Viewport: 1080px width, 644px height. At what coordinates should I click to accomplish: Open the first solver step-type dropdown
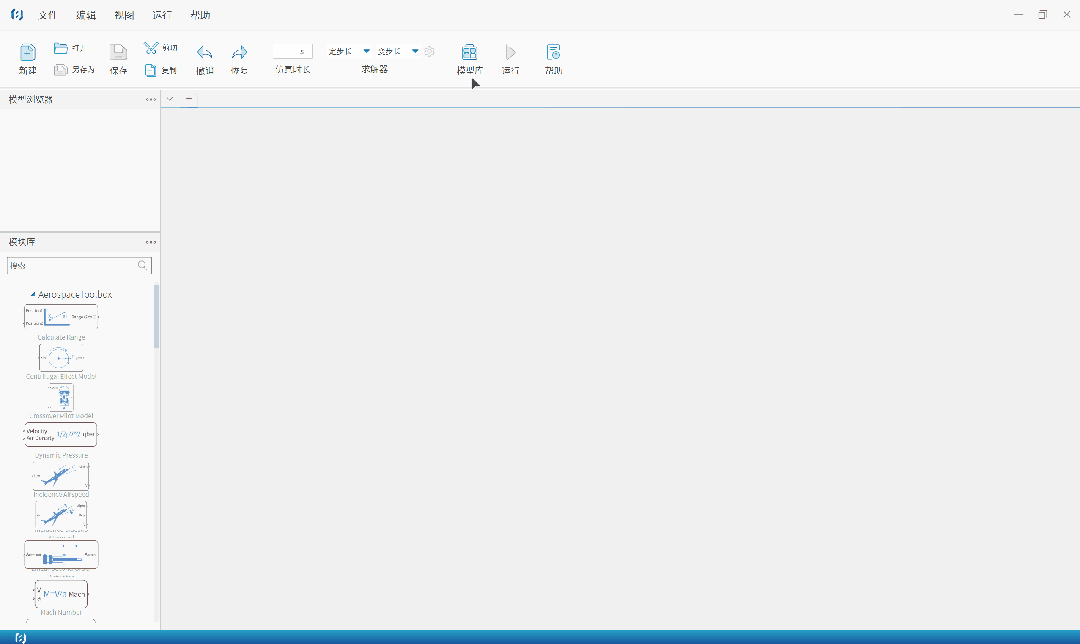(x=366, y=51)
